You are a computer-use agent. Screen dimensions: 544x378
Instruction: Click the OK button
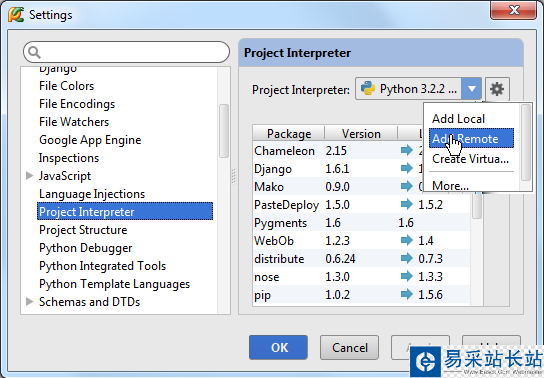point(278,347)
